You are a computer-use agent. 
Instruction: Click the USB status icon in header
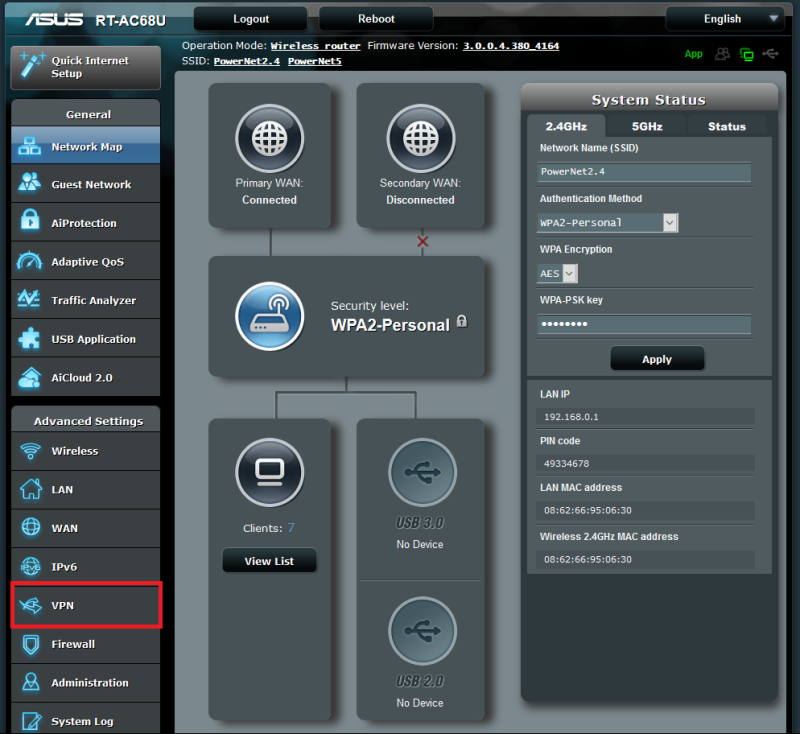pyautogui.click(x=770, y=54)
